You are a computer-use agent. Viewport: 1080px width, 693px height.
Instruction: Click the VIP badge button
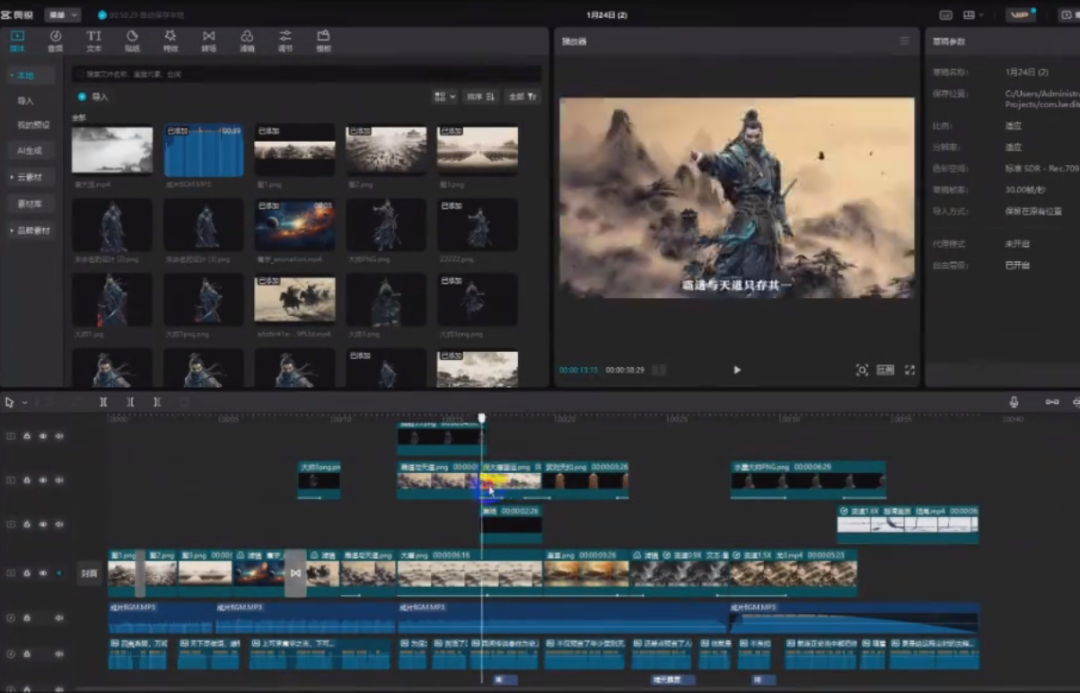pos(1021,14)
